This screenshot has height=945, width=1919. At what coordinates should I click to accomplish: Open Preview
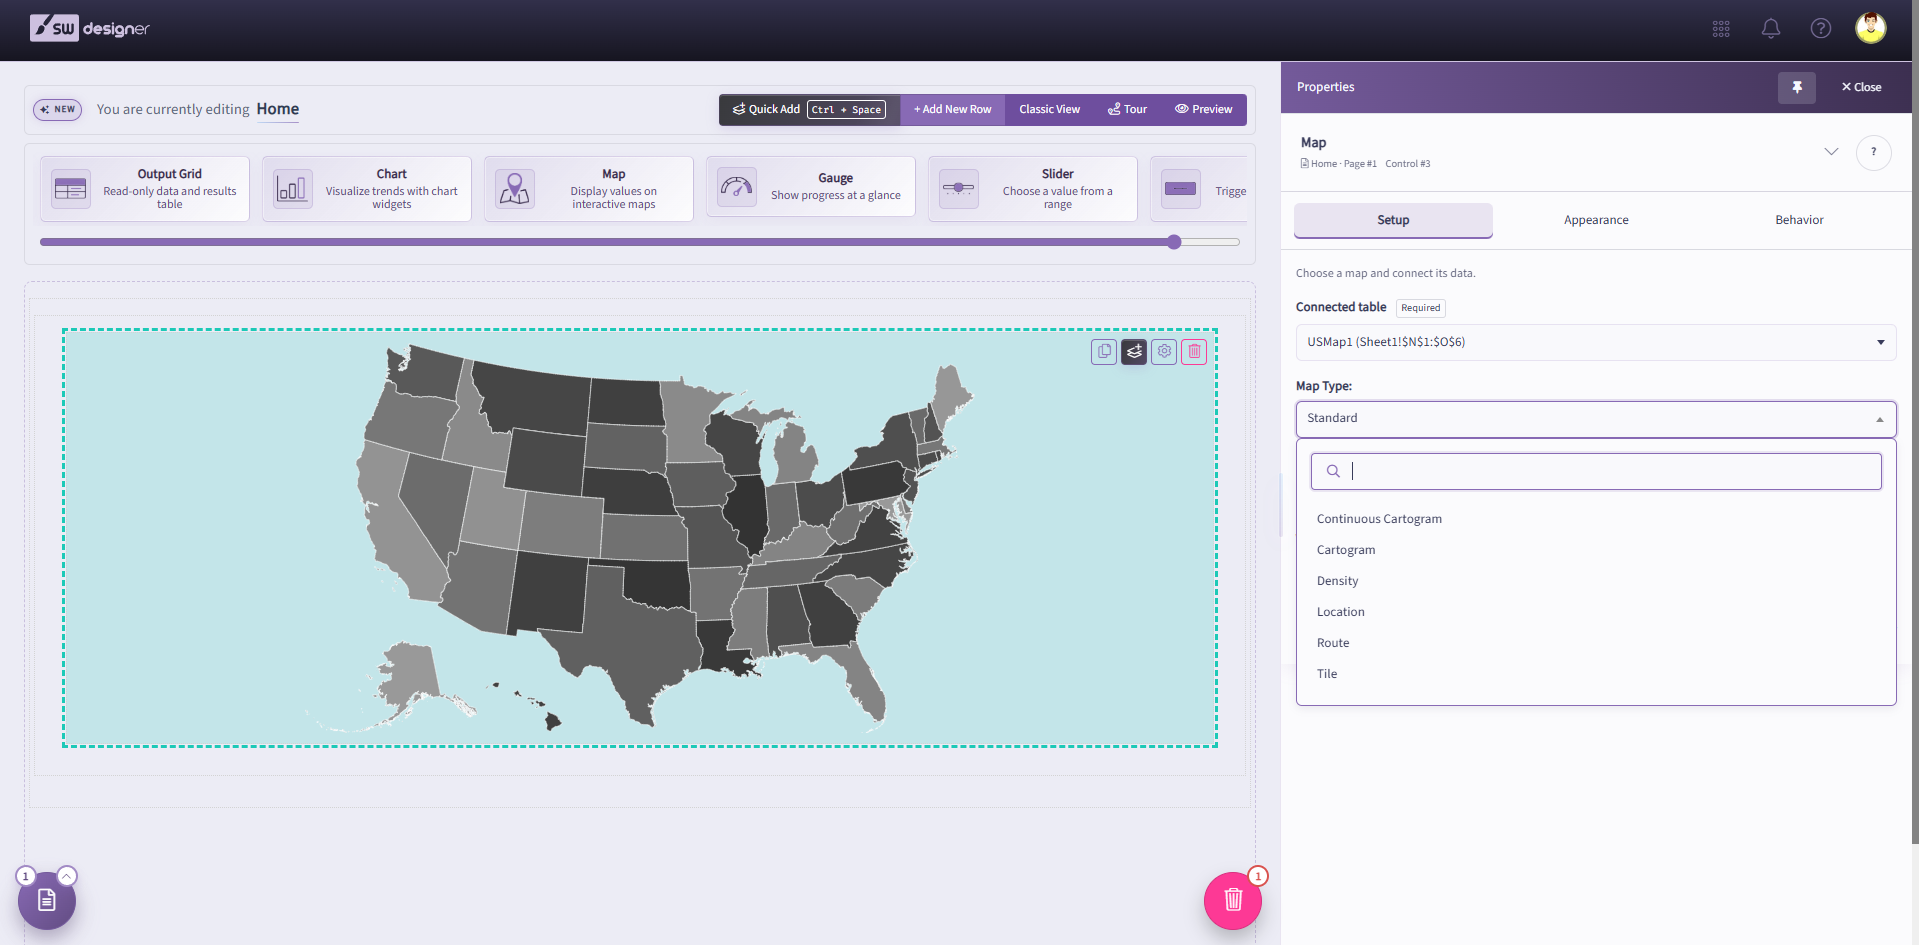pyautogui.click(x=1203, y=110)
